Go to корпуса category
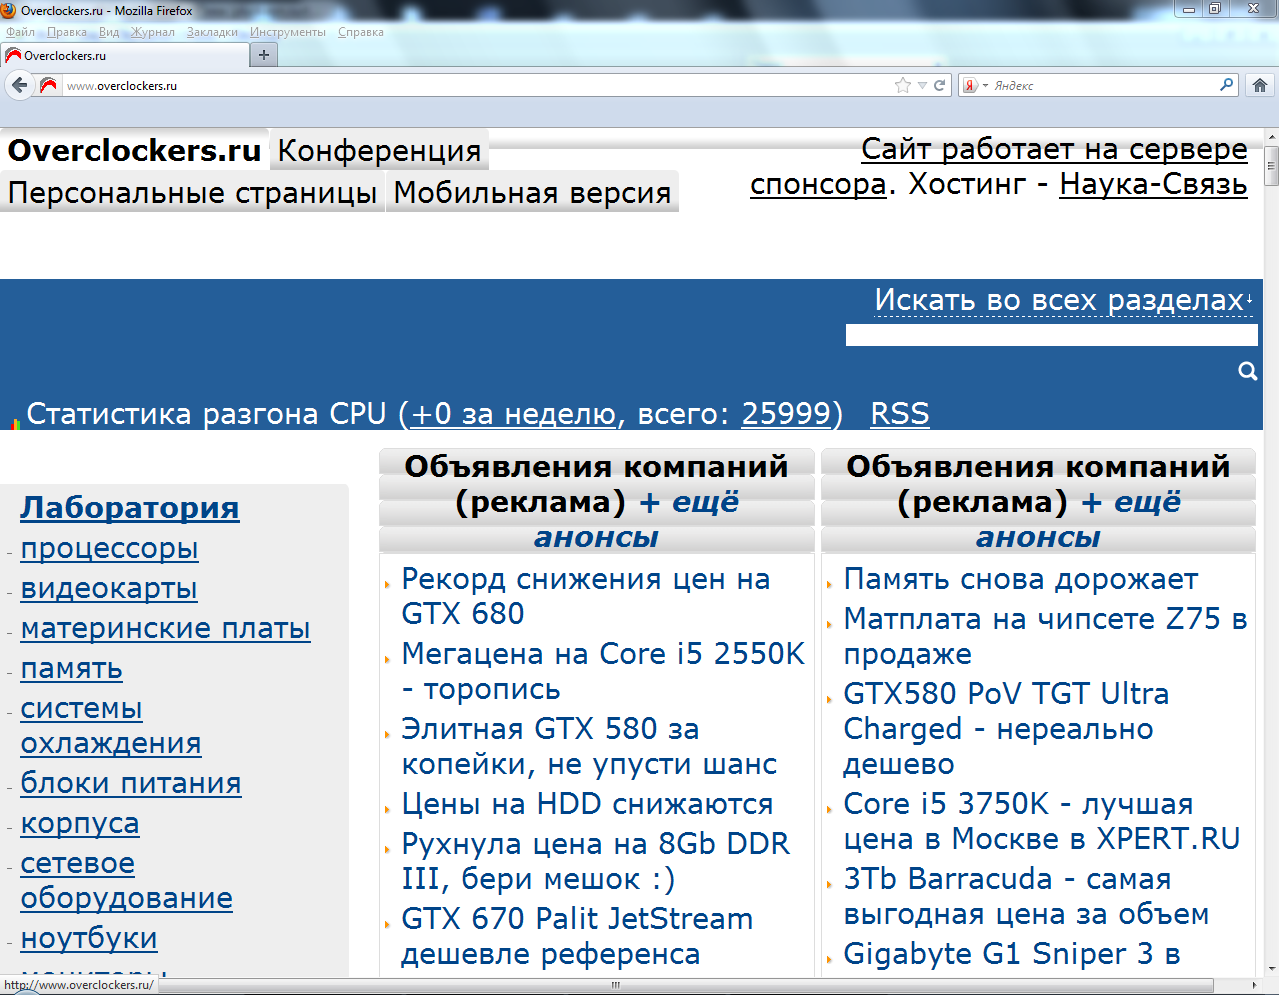Viewport: 1279px width, 995px height. coord(80,823)
